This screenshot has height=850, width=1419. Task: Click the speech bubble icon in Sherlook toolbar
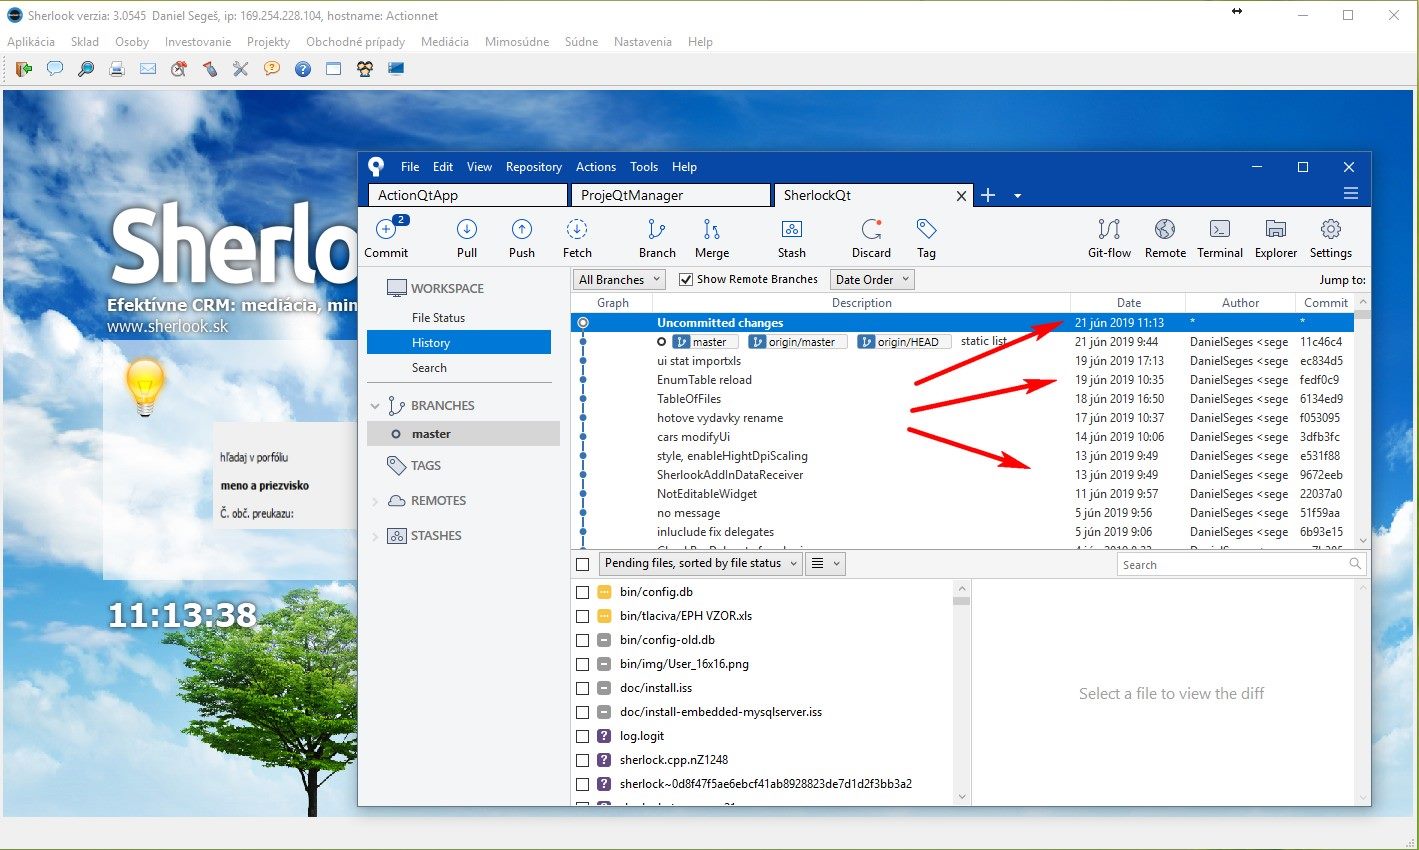pyautogui.click(x=55, y=69)
